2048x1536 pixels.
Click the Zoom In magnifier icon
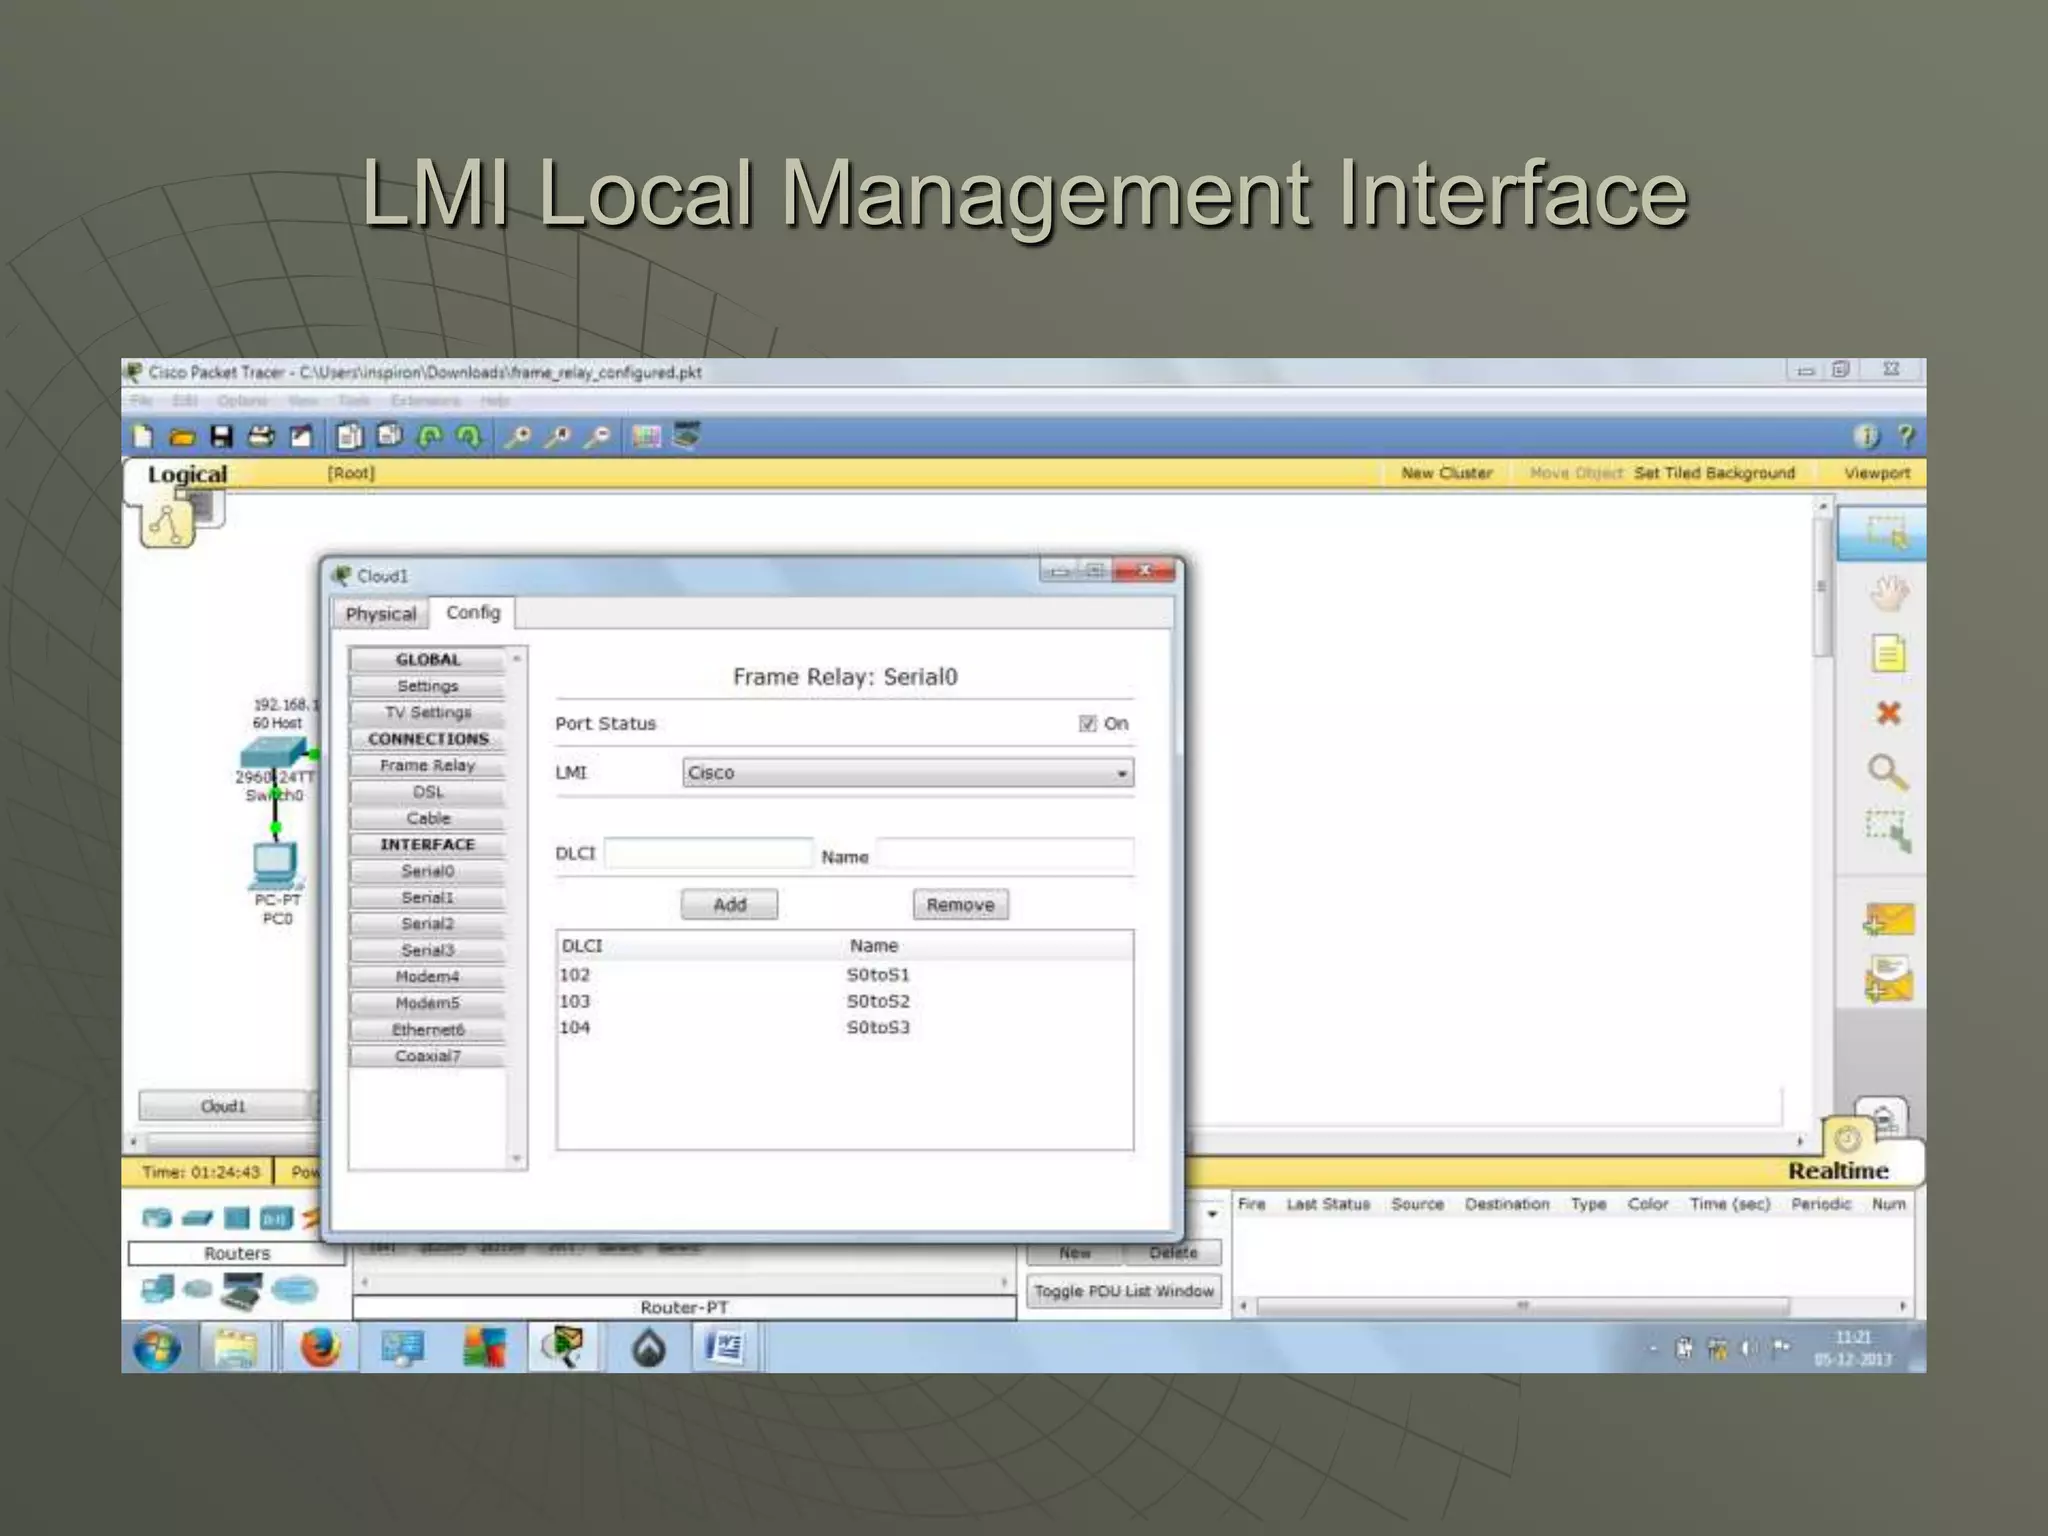[518, 437]
